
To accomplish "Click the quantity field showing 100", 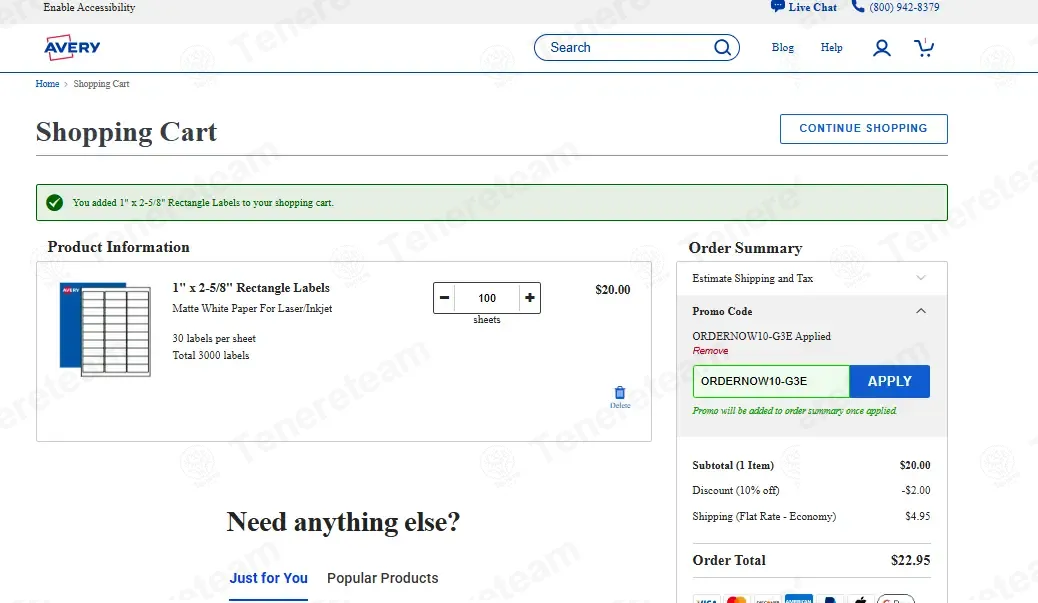I will [x=487, y=298].
